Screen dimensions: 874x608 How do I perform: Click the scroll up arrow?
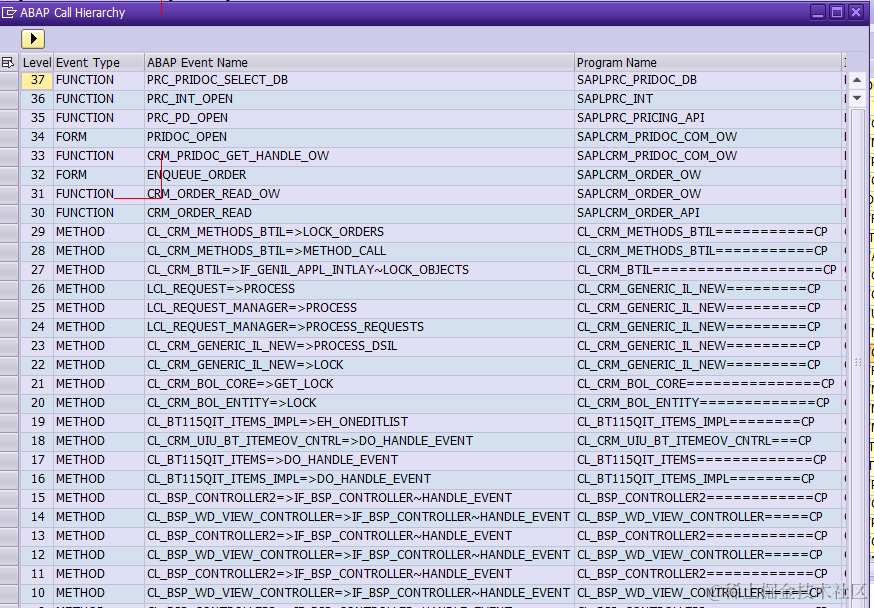[857, 80]
